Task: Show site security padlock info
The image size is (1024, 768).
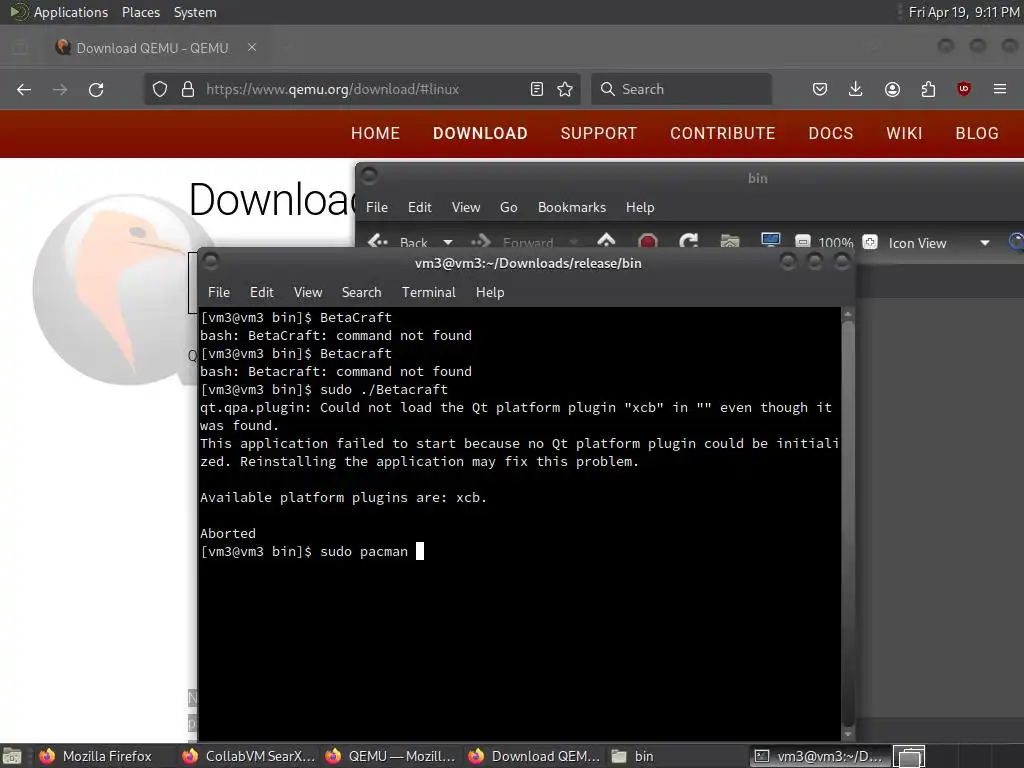Action: click(188, 89)
